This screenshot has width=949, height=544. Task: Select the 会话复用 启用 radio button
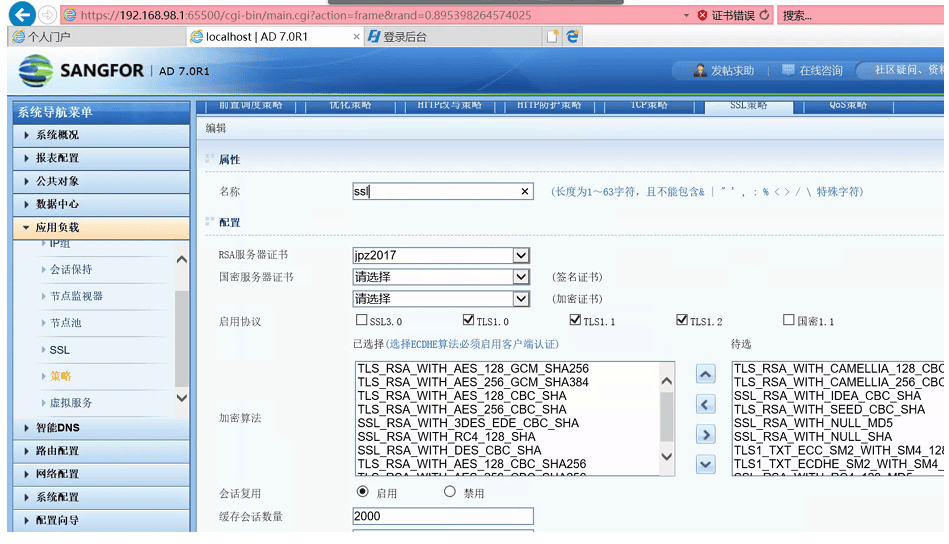coord(363,491)
